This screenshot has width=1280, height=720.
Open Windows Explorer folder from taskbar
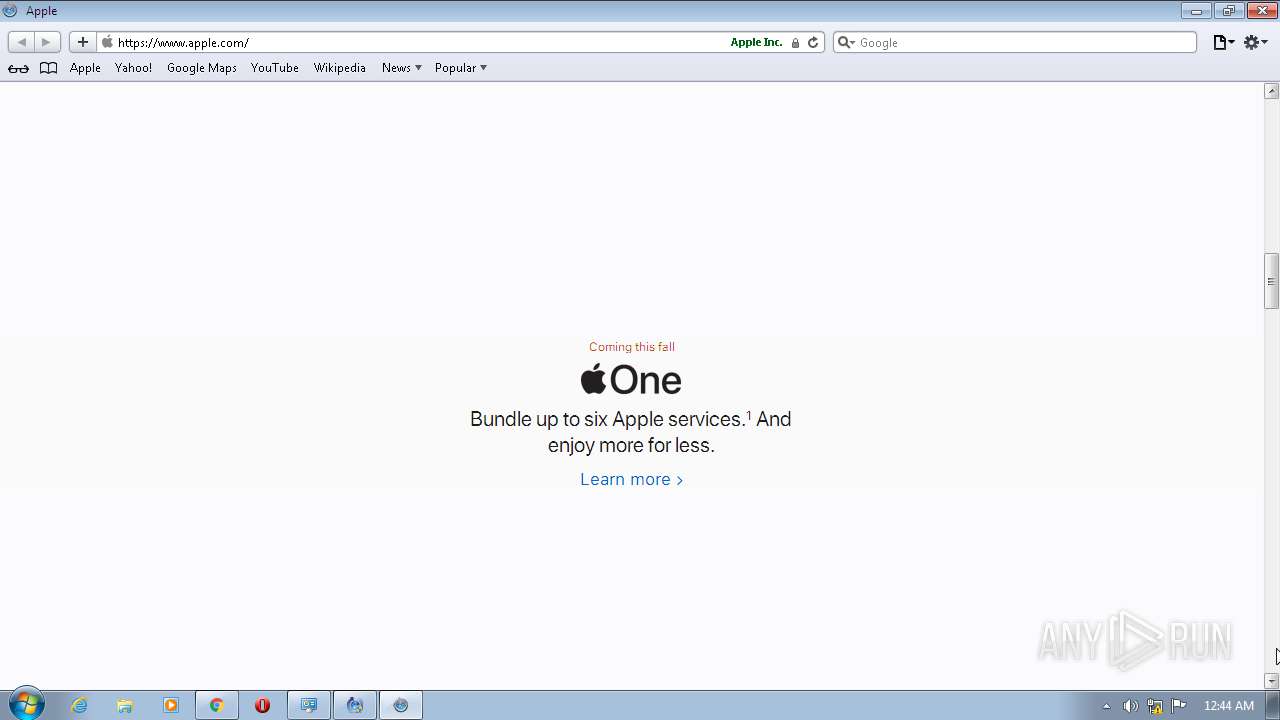[x=125, y=705]
